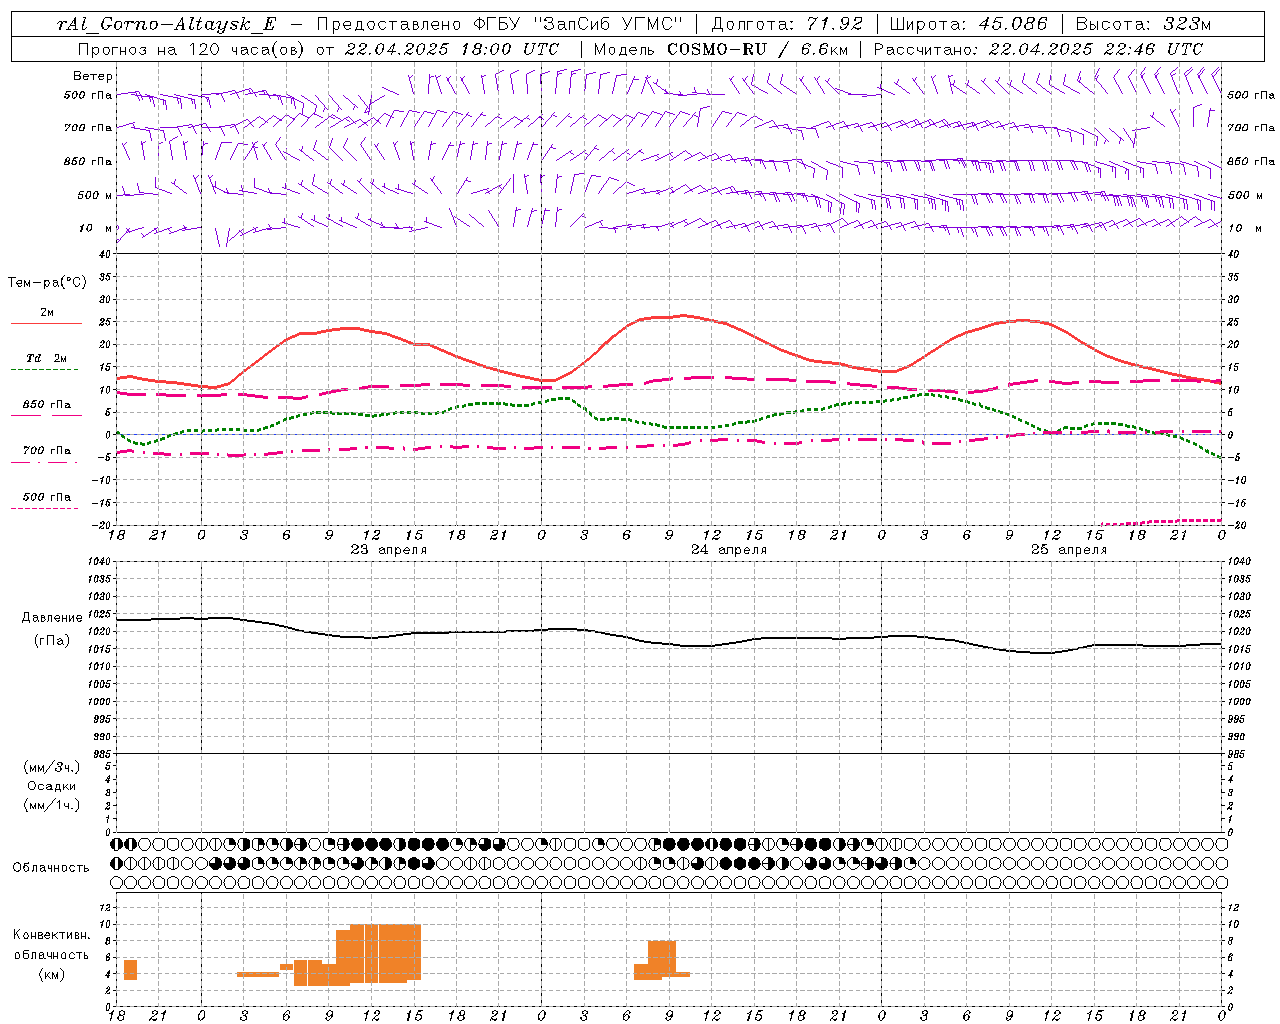The width and height of the screenshot is (1280, 1024).
Task: Click the Тем-ра(°C) axis label
Action: click(47, 283)
